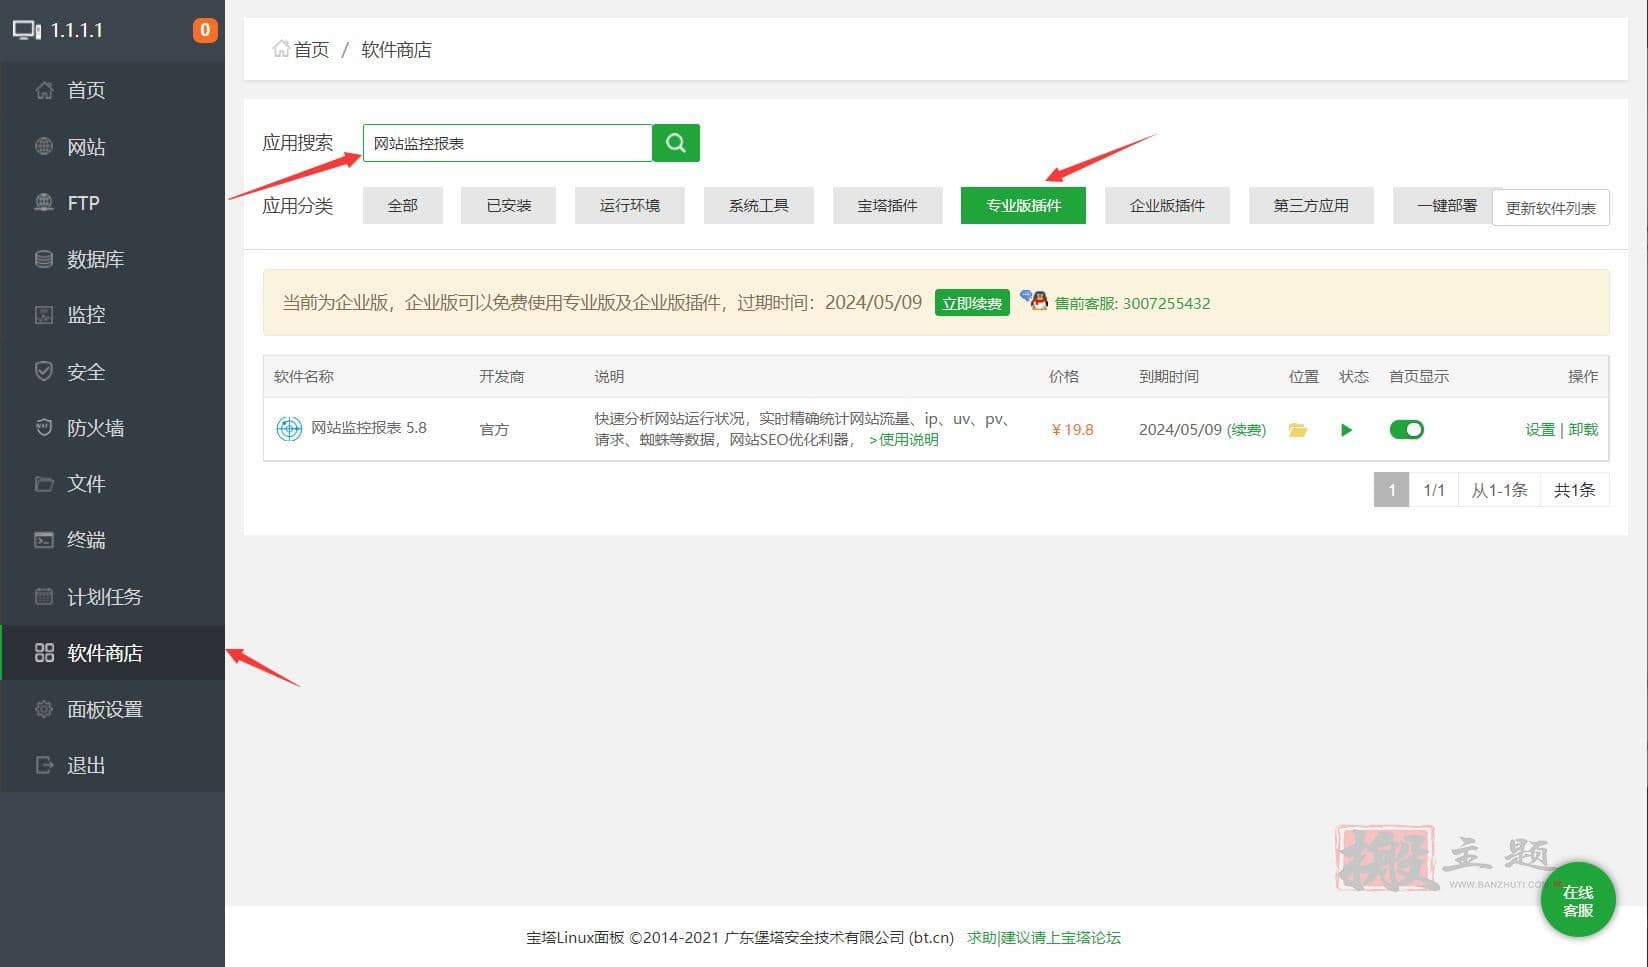The width and height of the screenshot is (1648, 967).
Task: Select the 专业版插件 category tab
Action: [1023, 205]
